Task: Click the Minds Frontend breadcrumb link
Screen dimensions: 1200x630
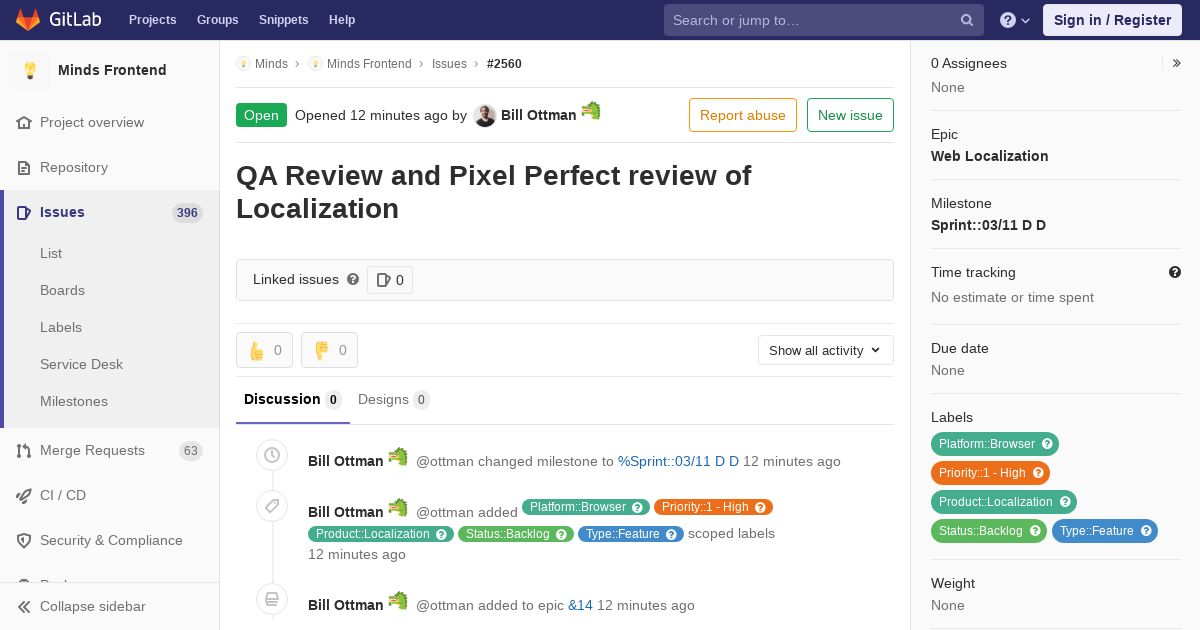Action: coord(369,64)
